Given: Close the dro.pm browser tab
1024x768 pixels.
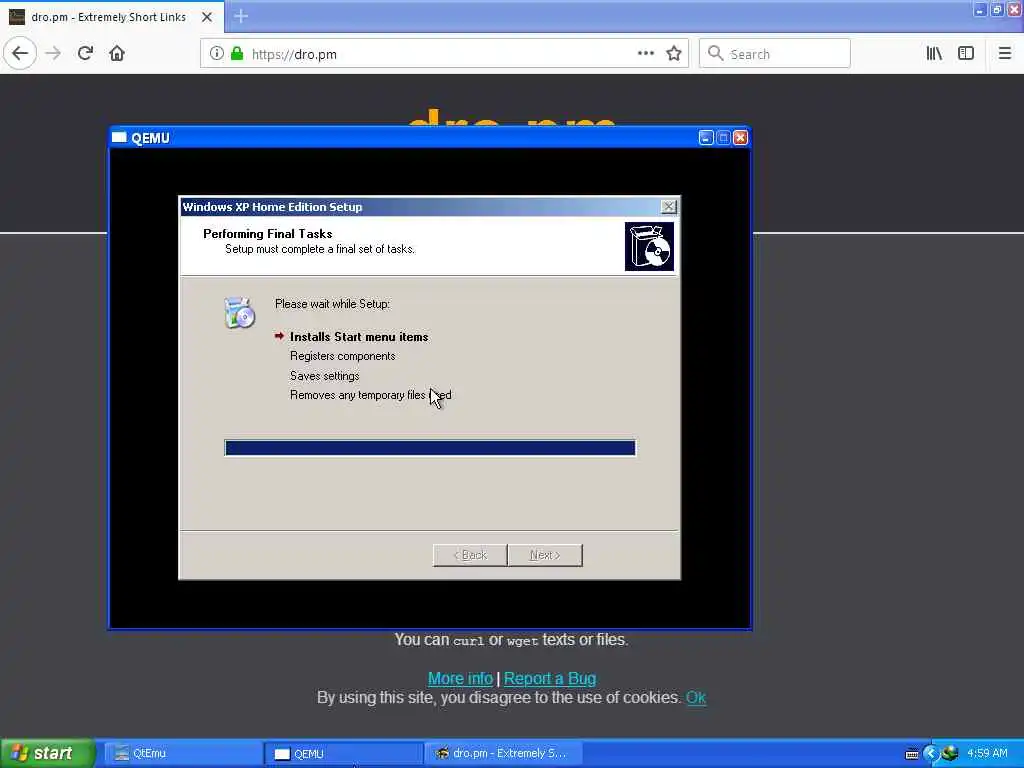Looking at the screenshot, I should tap(206, 17).
